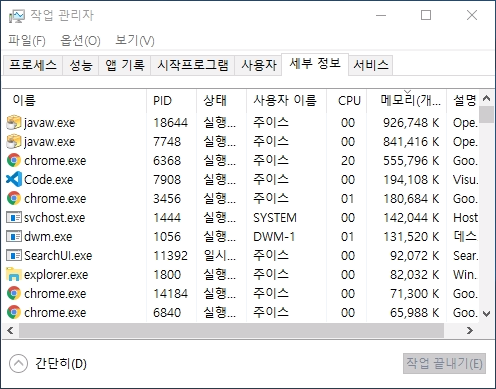Click javaw.exe icon in PID 18644 row
The width and height of the screenshot is (496, 389).
[14, 122]
